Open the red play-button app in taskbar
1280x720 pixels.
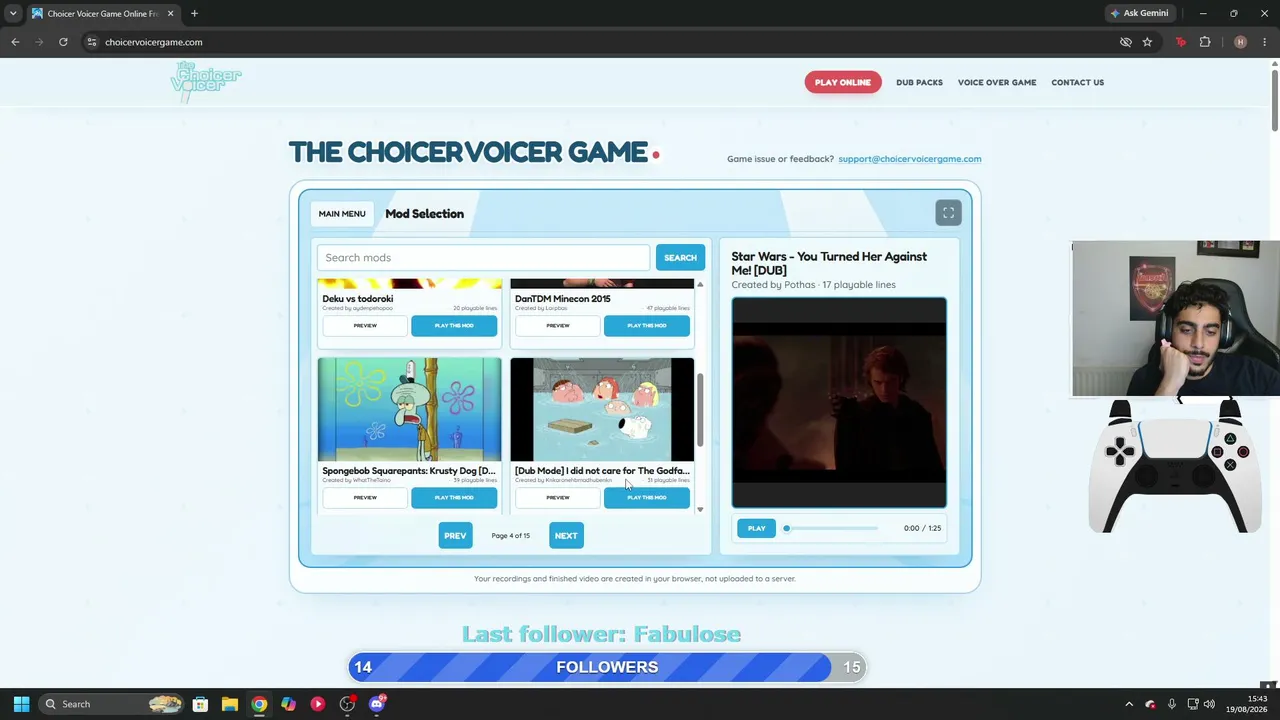[x=318, y=704]
